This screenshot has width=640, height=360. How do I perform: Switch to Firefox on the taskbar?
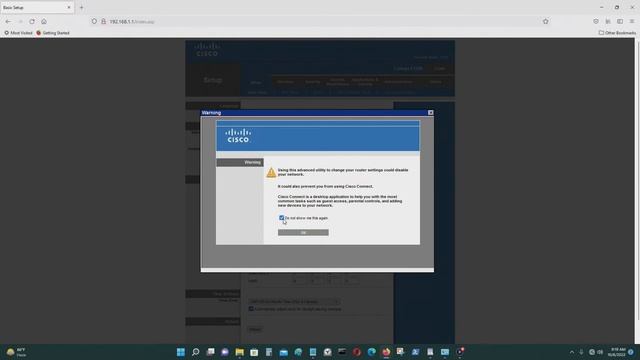386,352
